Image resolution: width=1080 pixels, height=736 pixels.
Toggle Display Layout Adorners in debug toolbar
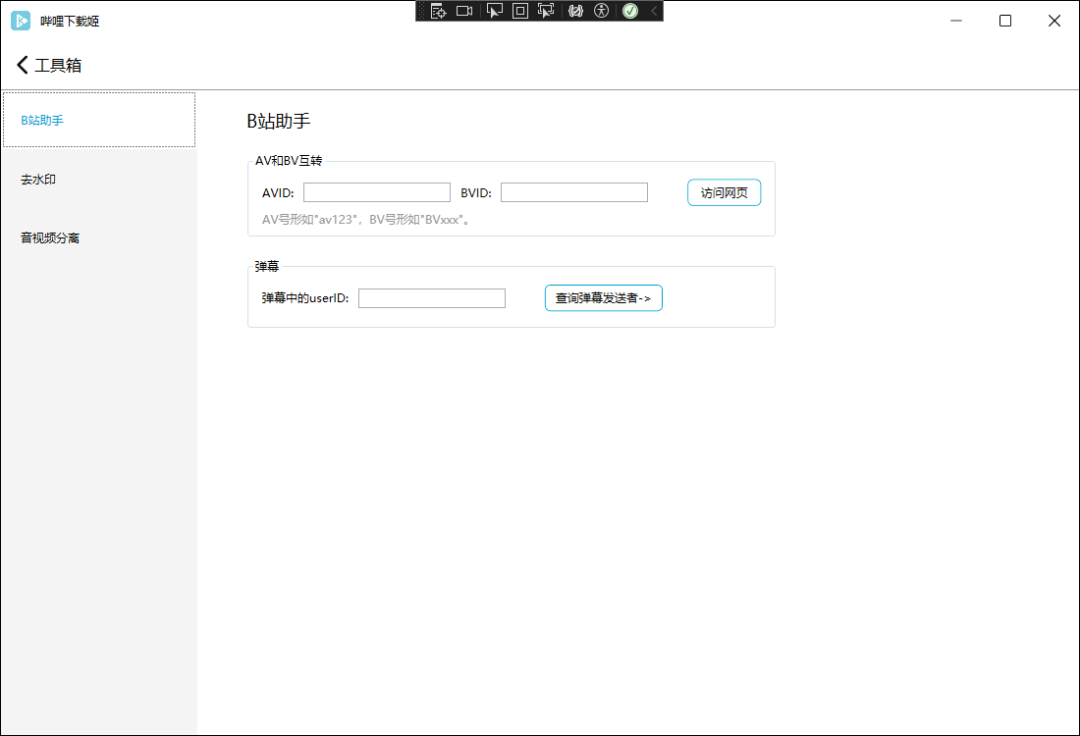pos(520,11)
